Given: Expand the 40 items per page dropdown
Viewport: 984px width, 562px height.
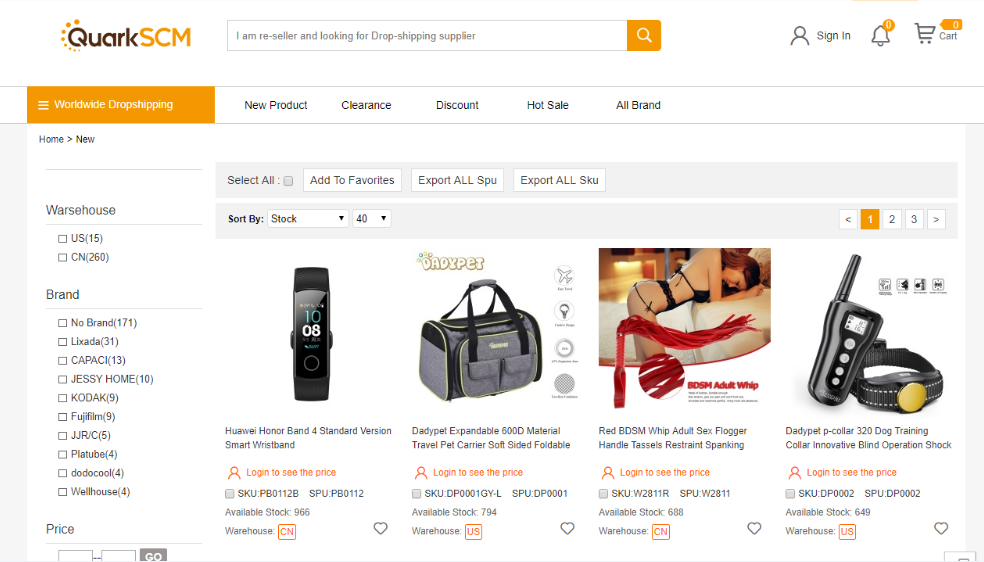Looking at the screenshot, I should [371, 219].
